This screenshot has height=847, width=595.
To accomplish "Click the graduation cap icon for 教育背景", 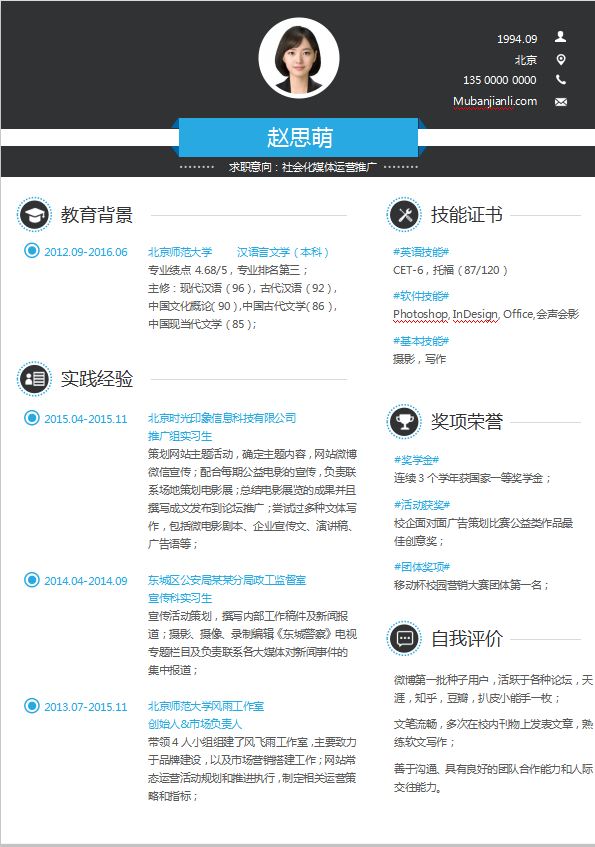I will [x=35, y=215].
